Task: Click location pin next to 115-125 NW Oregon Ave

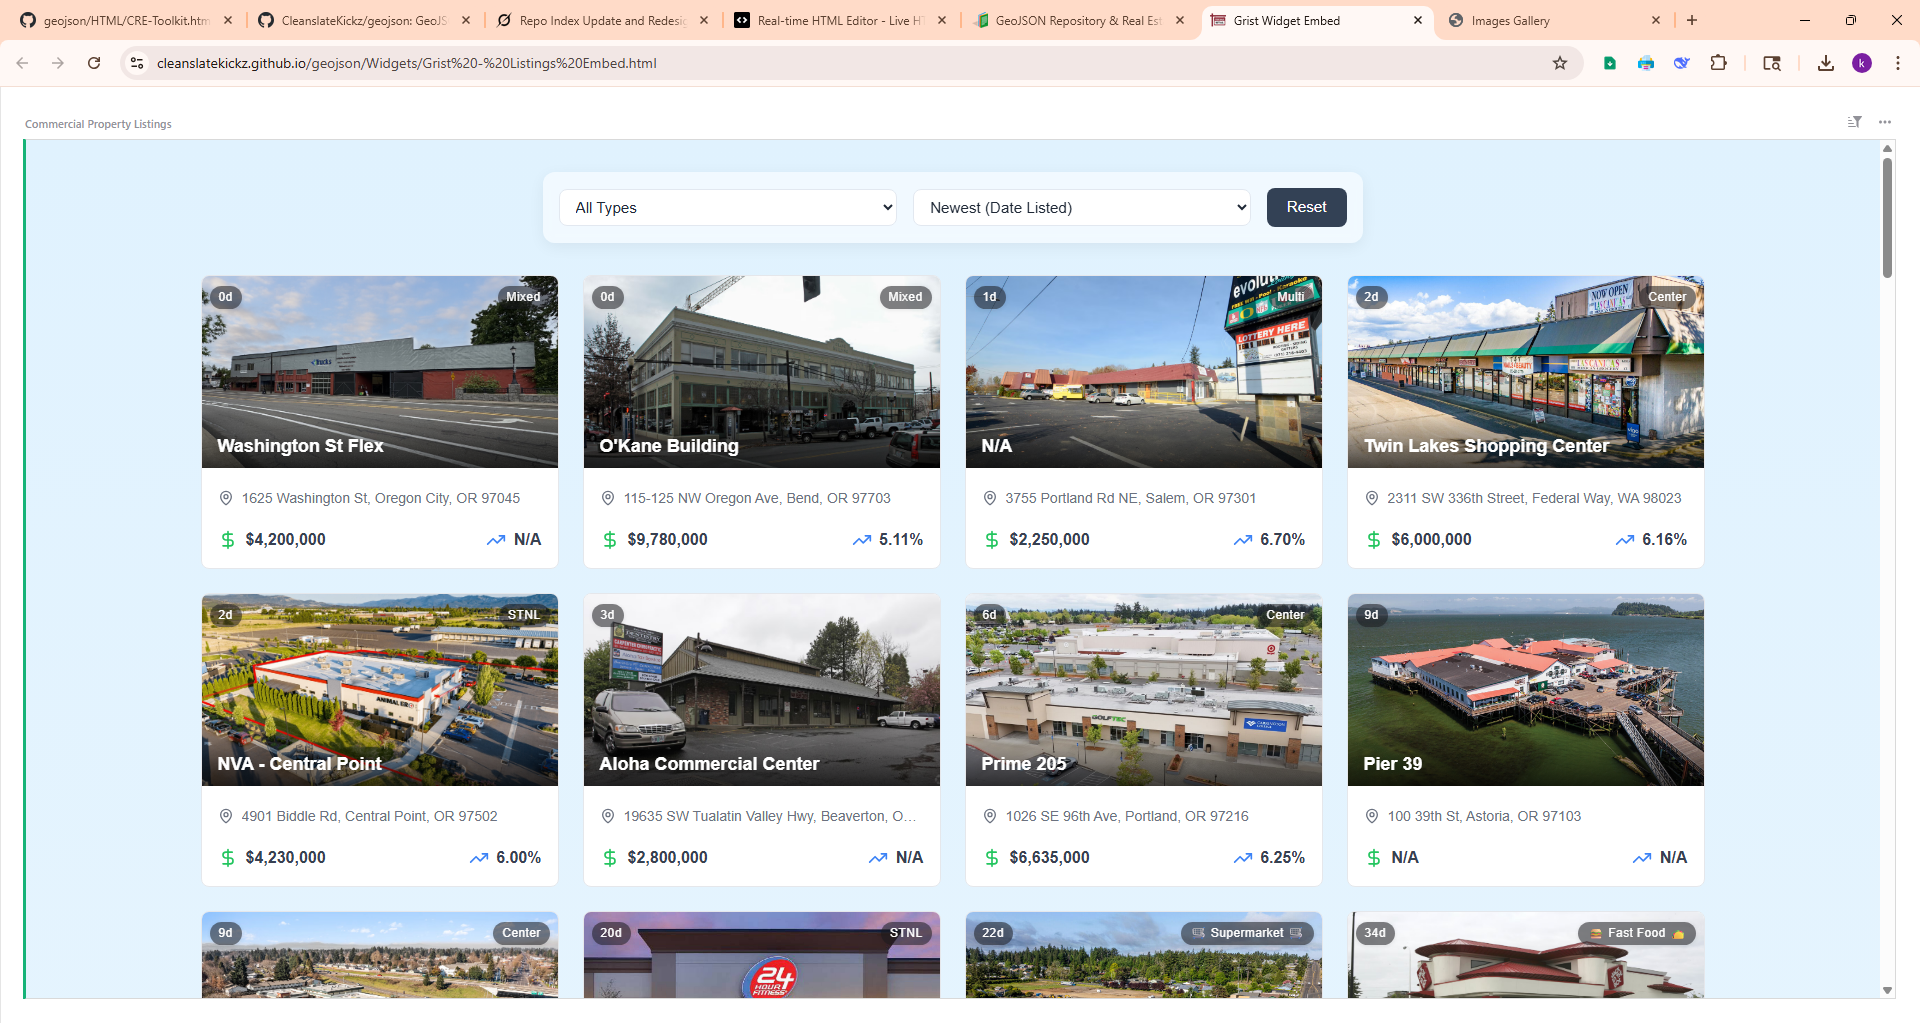Action: 608,498
